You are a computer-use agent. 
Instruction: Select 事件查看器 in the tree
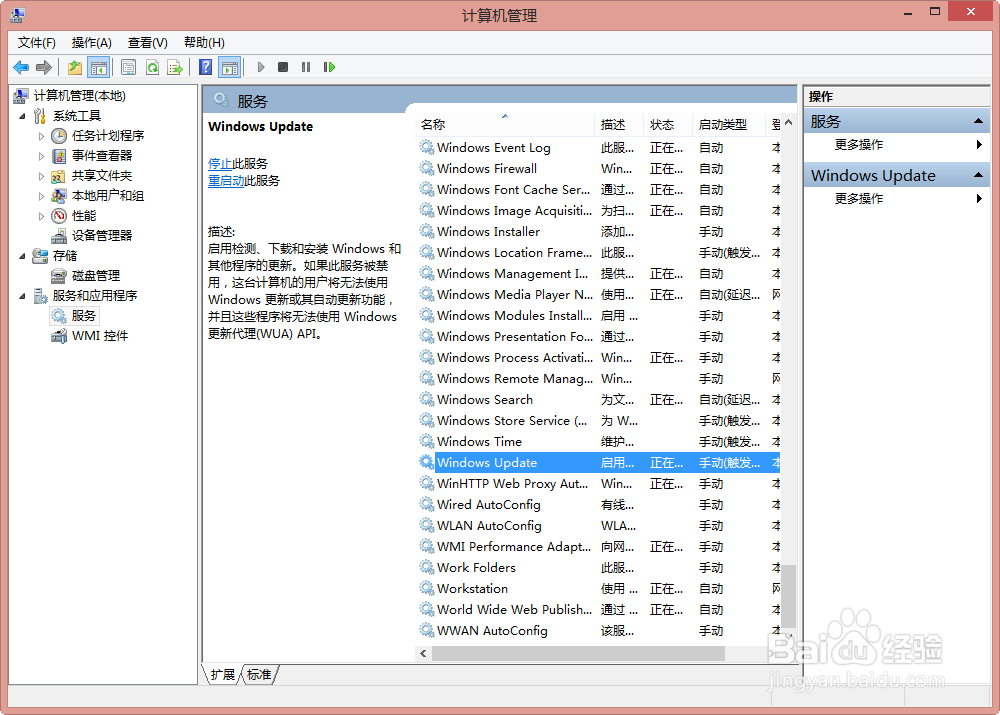pos(101,156)
